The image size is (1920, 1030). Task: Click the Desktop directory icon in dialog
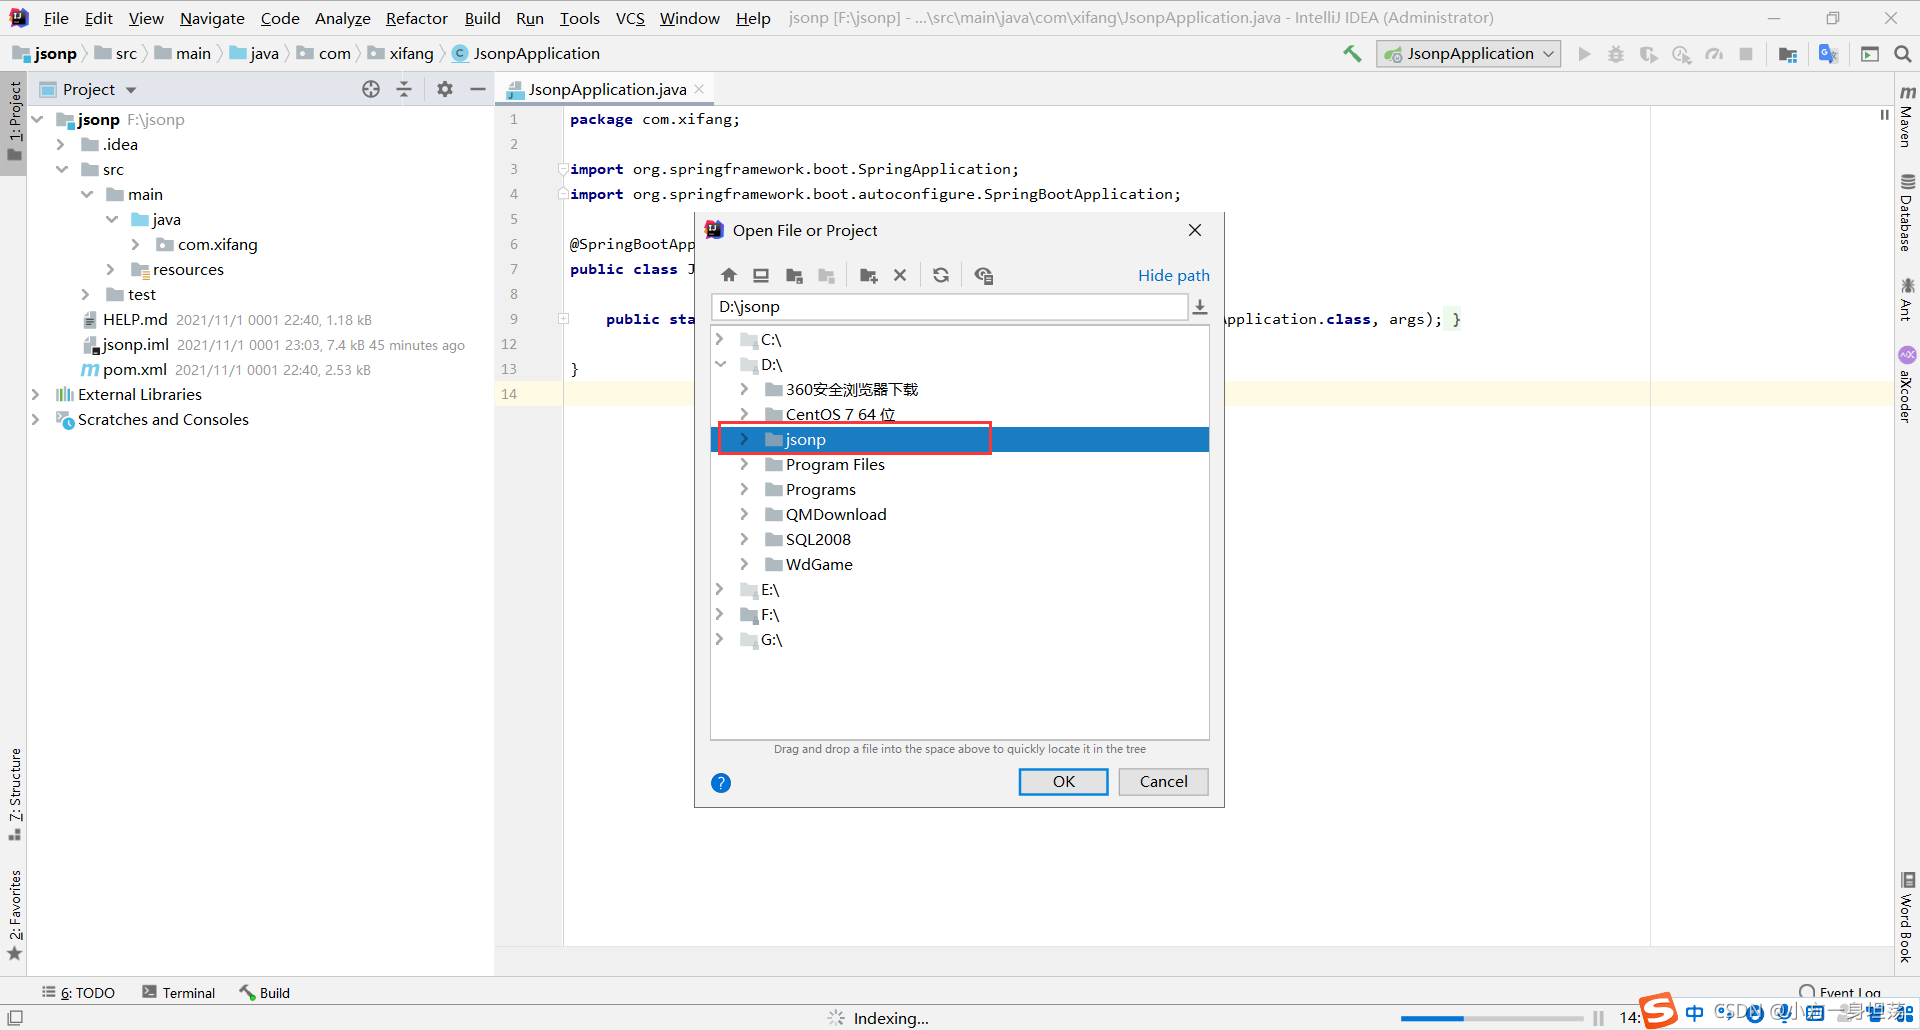(x=761, y=275)
